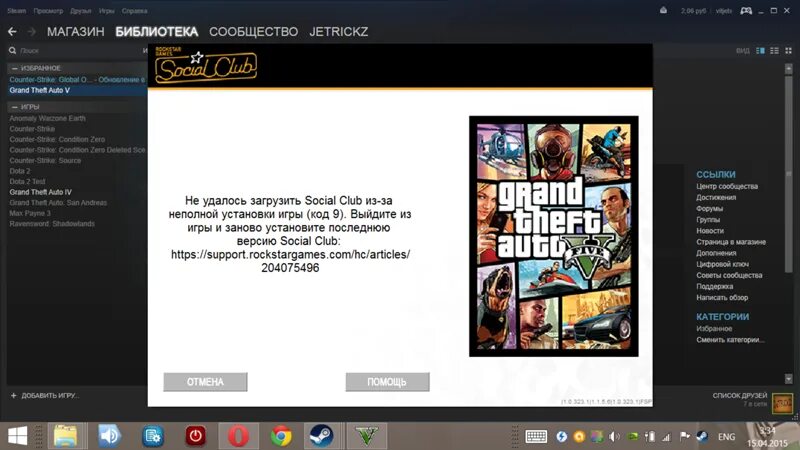Click the network signal tray icon
800x450 pixels.
(666, 437)
